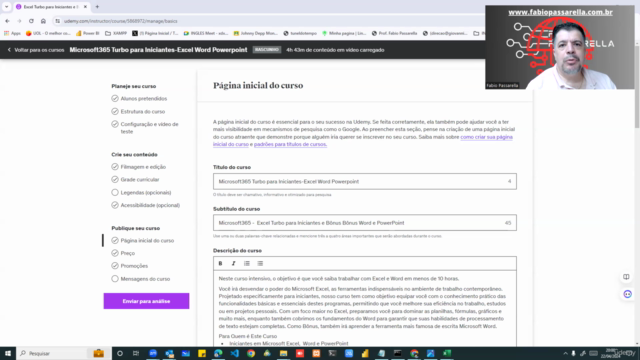Open the UOL bookmark
This screenshot has height=360, width=640.
point(48,33)
